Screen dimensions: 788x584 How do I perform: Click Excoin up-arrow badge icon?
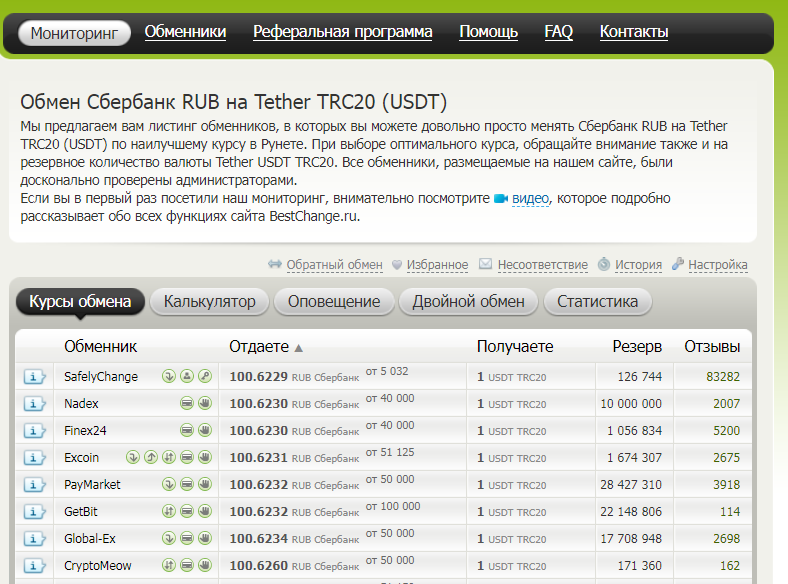click(151, 457)
